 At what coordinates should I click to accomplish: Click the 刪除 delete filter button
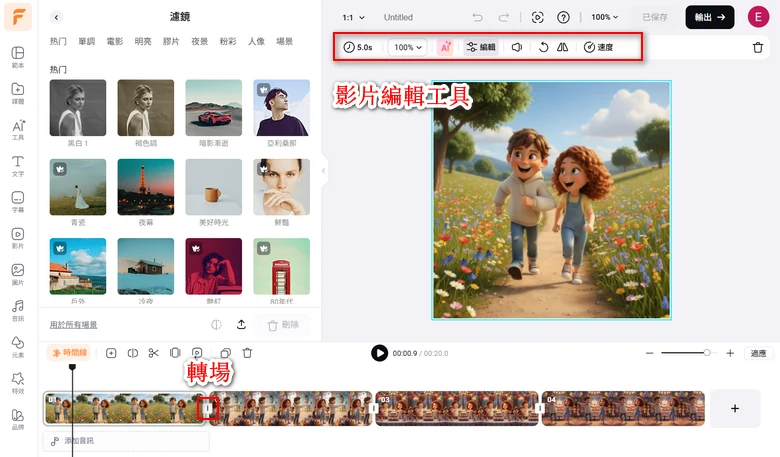[x=284, y=325]
